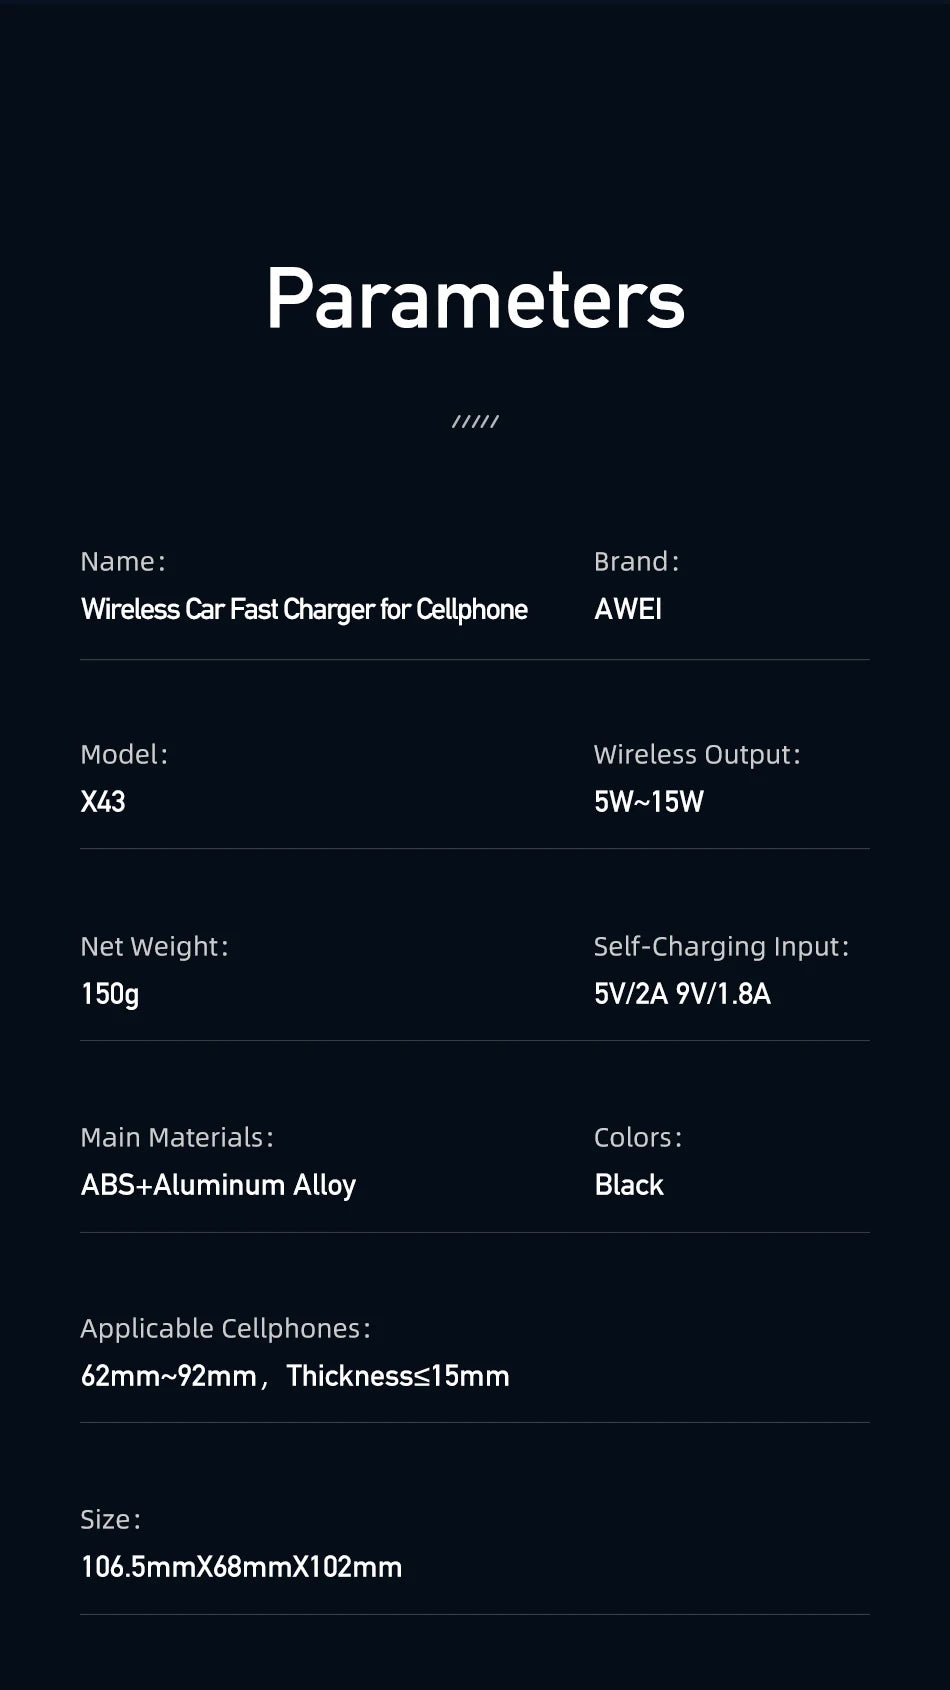Click the Parameters heading
The height and width of the screenshot is (1690, 950).
coord(475,299)
